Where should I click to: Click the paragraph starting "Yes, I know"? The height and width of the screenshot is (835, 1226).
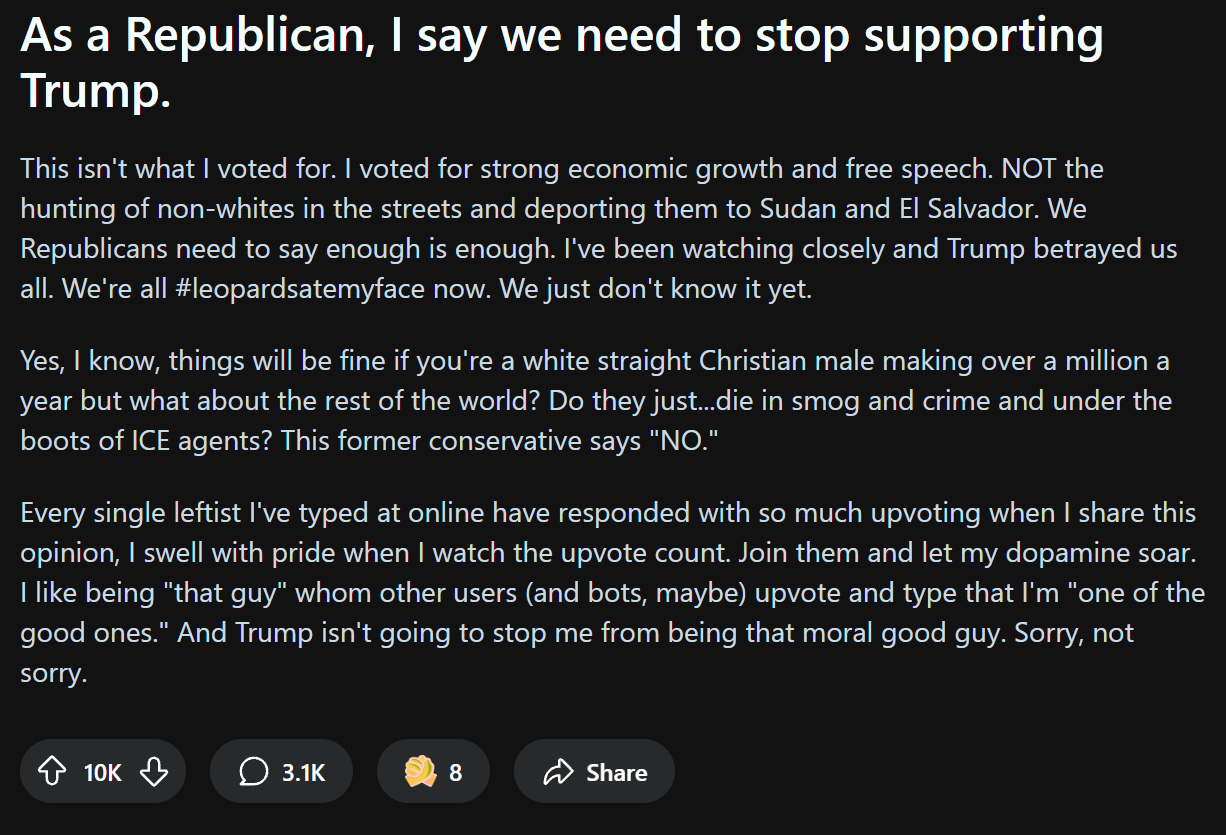pyautogui.click(x=596, y=401)
